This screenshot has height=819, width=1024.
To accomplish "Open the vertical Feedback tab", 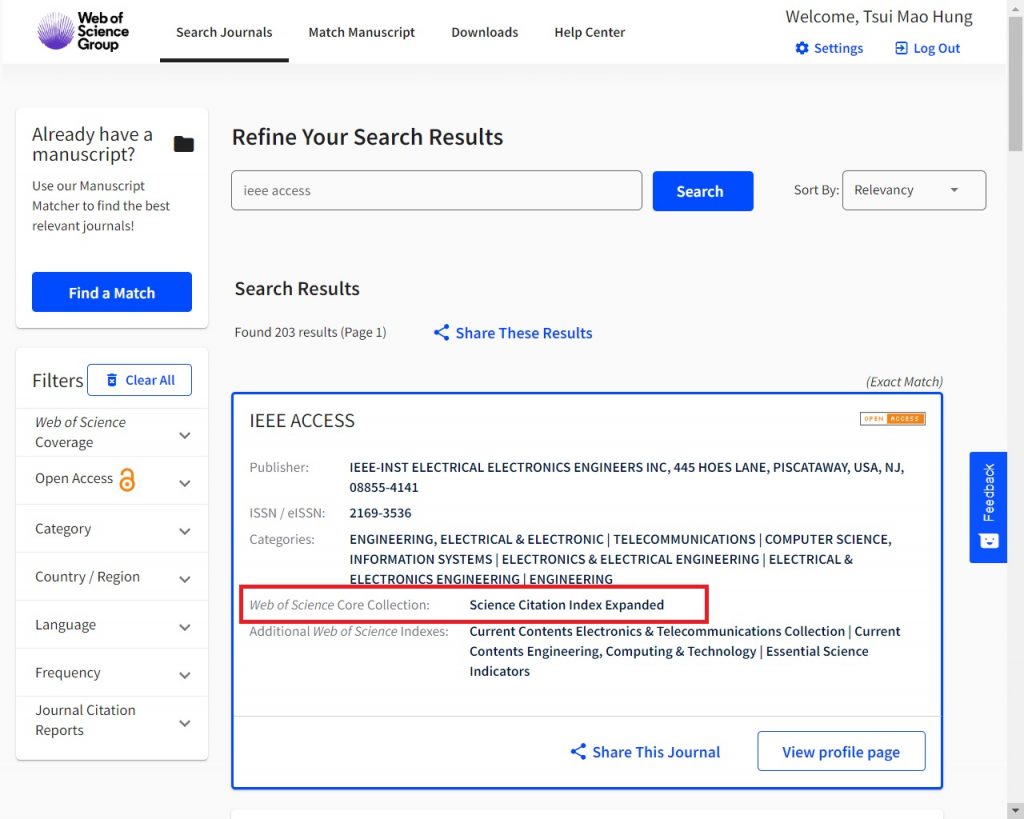I will [x=988, y=507].
